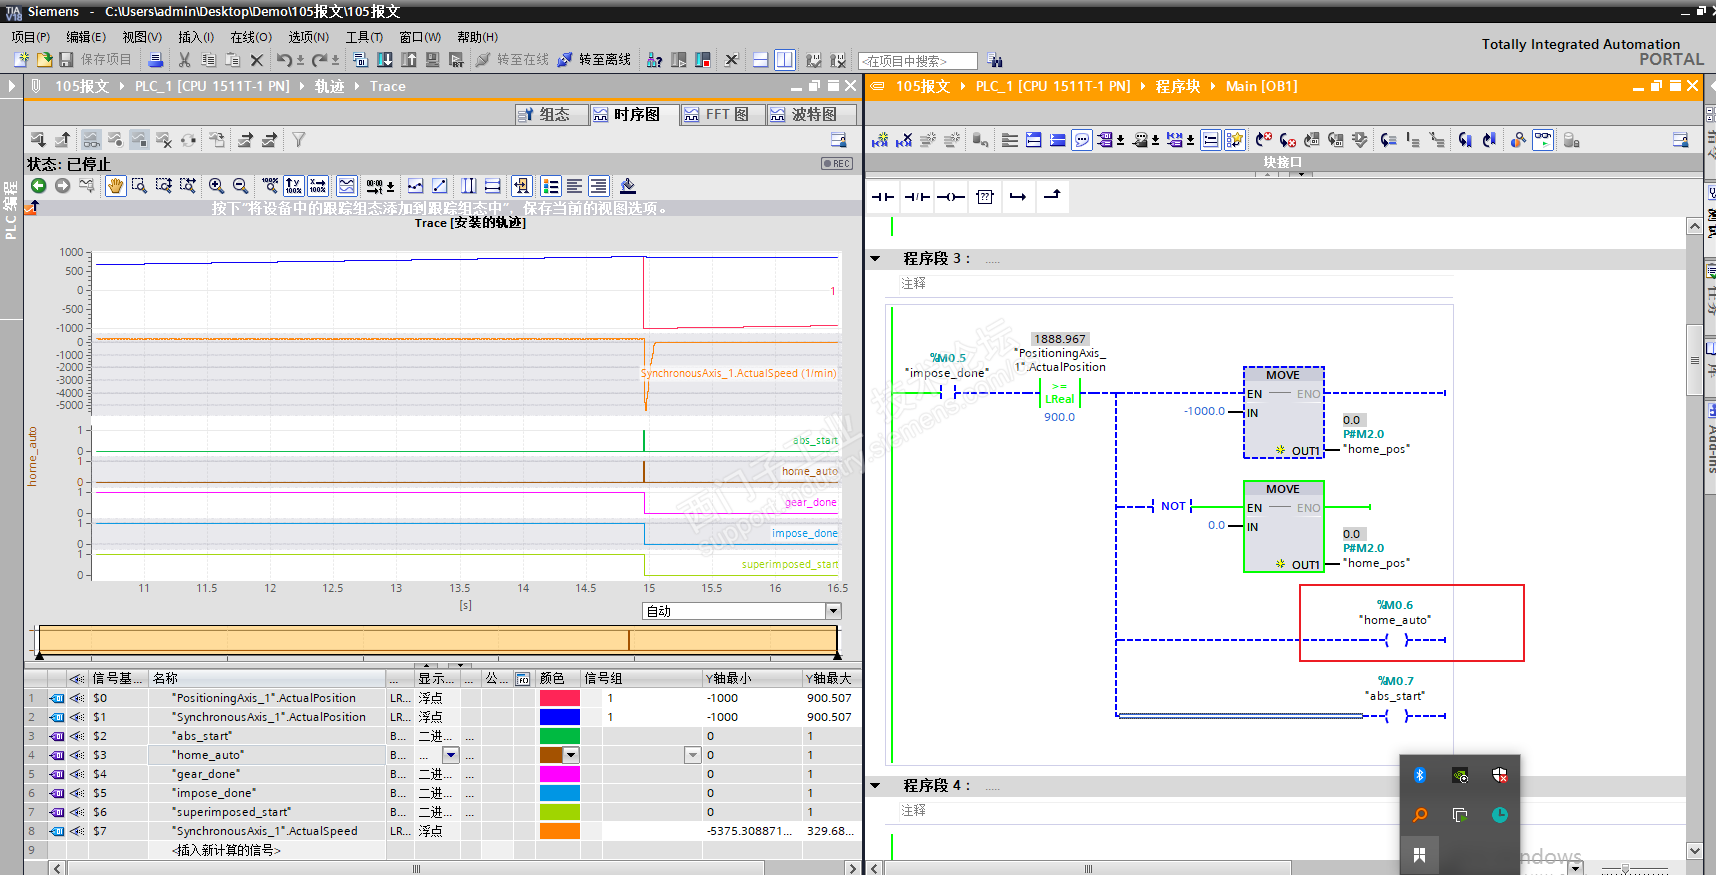Insert a normally open contact
Image resolution: width=1716 pixels, height=875 pixels.
tap(883, 197)
